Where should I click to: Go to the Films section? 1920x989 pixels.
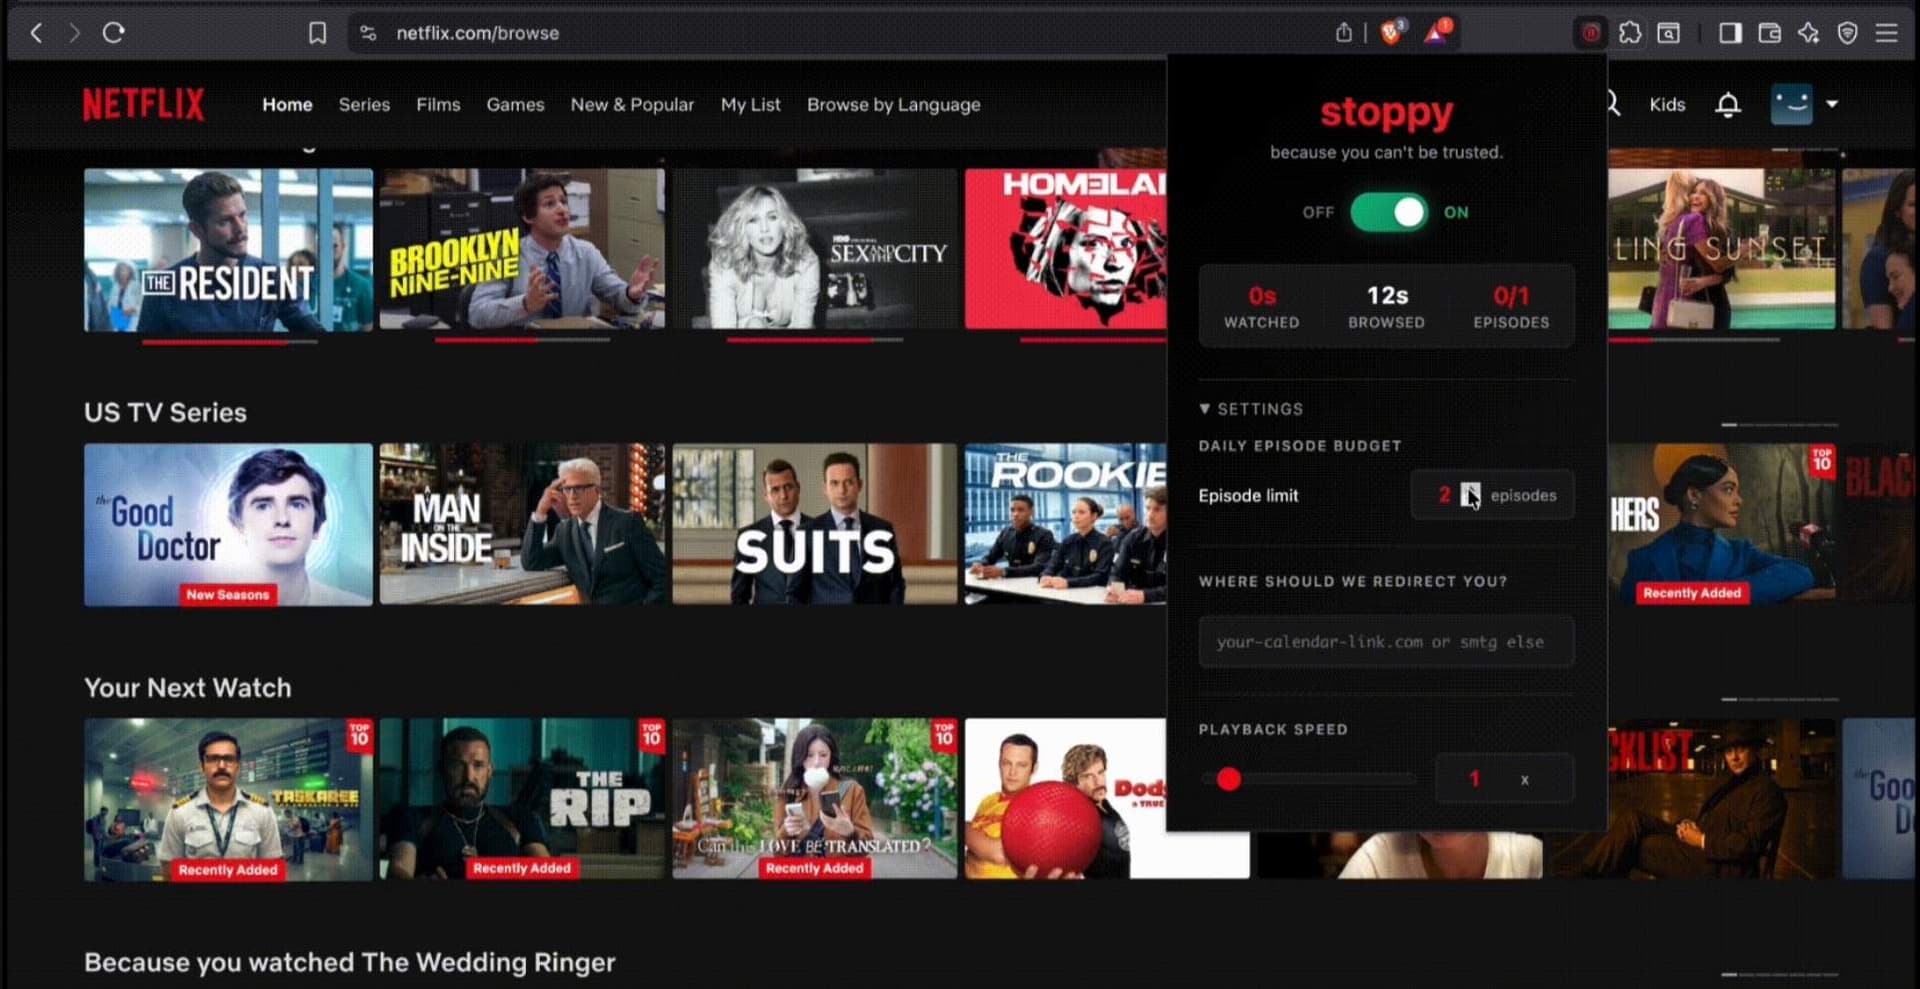point(438,104)
